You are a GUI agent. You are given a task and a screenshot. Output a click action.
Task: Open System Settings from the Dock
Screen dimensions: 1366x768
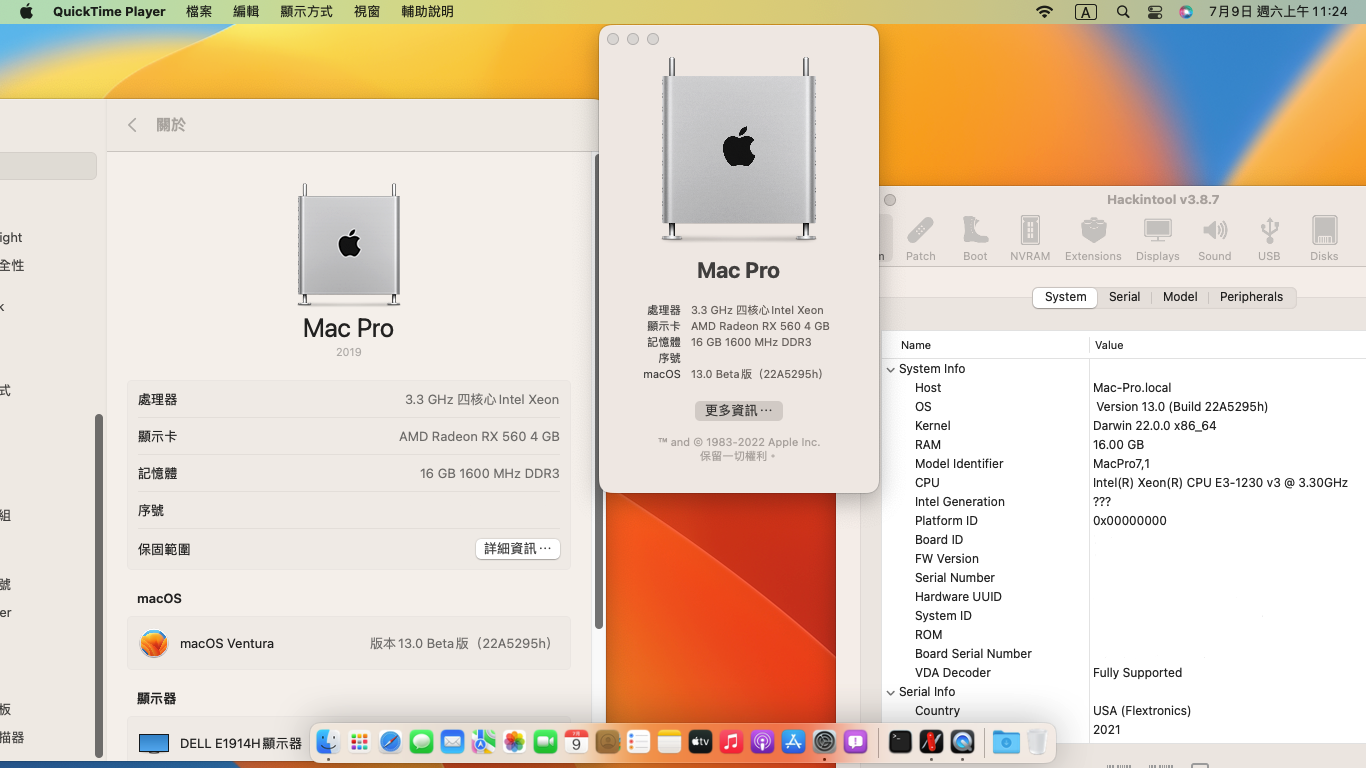point(824,742)
